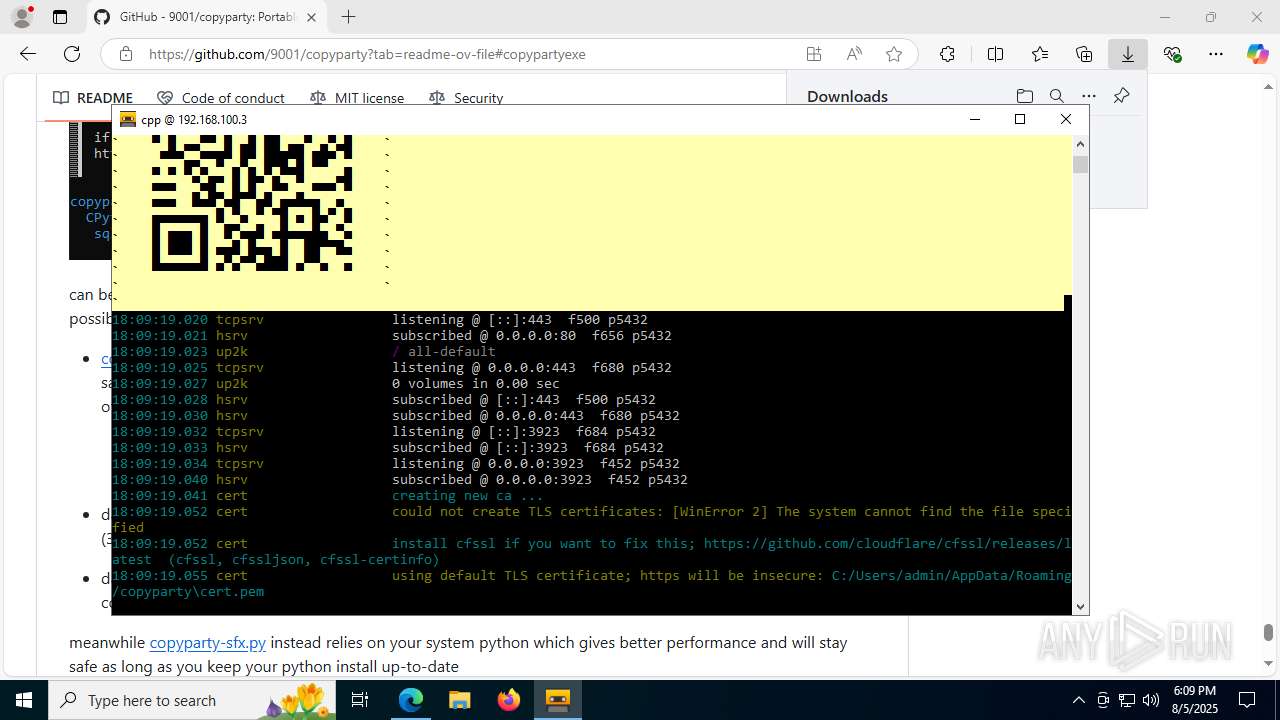This screenshot has height=720, width=1280.
Task: Select the README tab
Action: (93, 98)
